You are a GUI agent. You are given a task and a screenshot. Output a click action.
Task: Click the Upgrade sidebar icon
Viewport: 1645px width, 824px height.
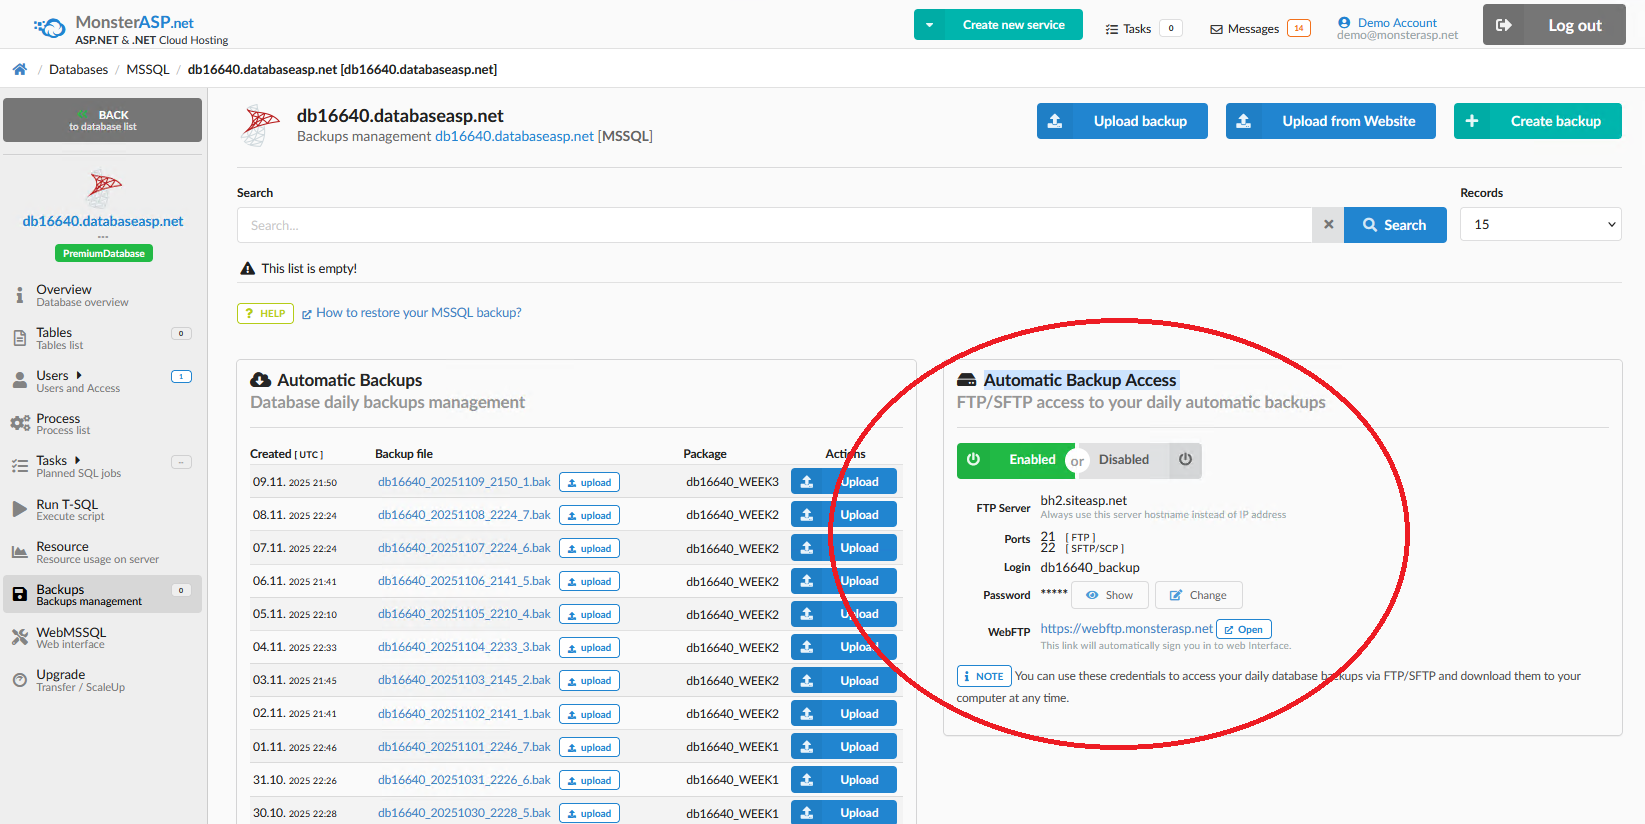[19, 680]
